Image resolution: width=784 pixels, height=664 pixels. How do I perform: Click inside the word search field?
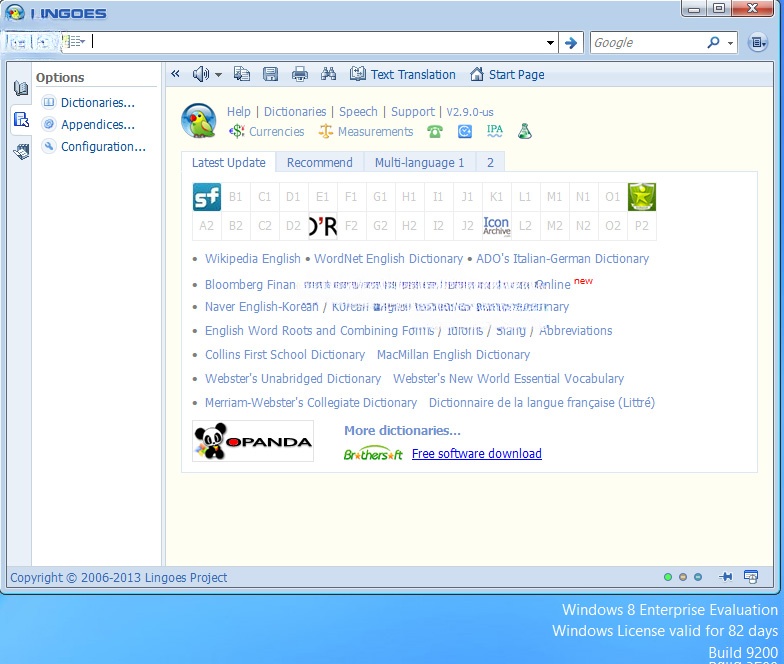[318, 42]
